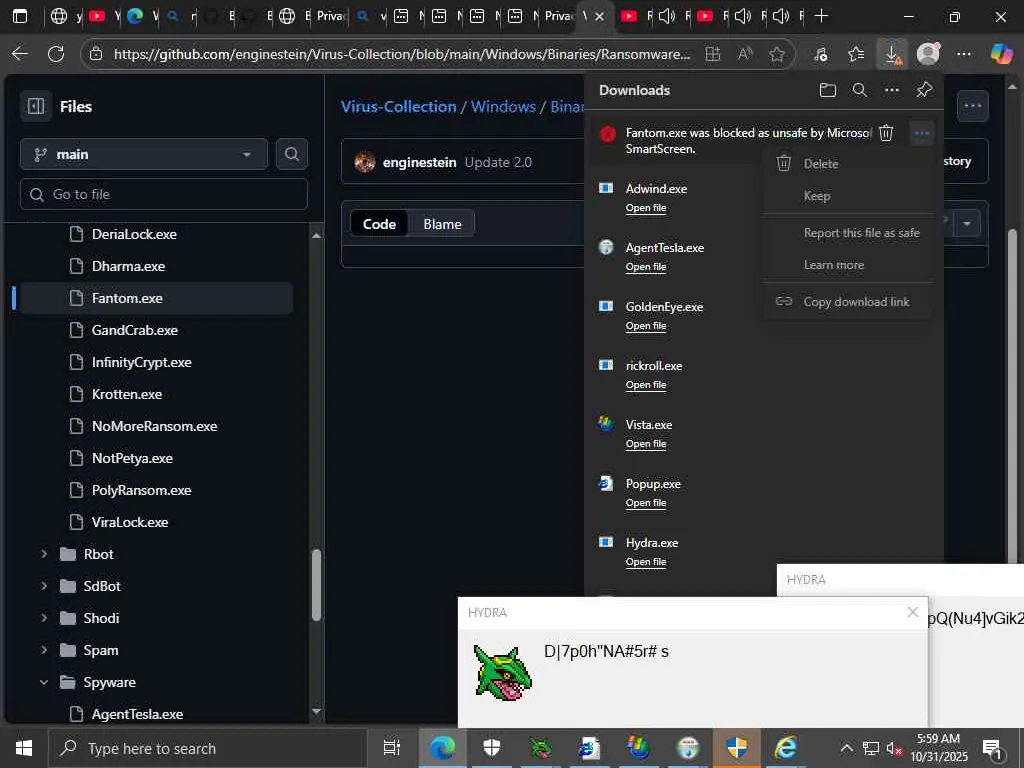The image size is (1024, 768).
Task: Close the front HYDRA popup window
Action: (912, 613)
